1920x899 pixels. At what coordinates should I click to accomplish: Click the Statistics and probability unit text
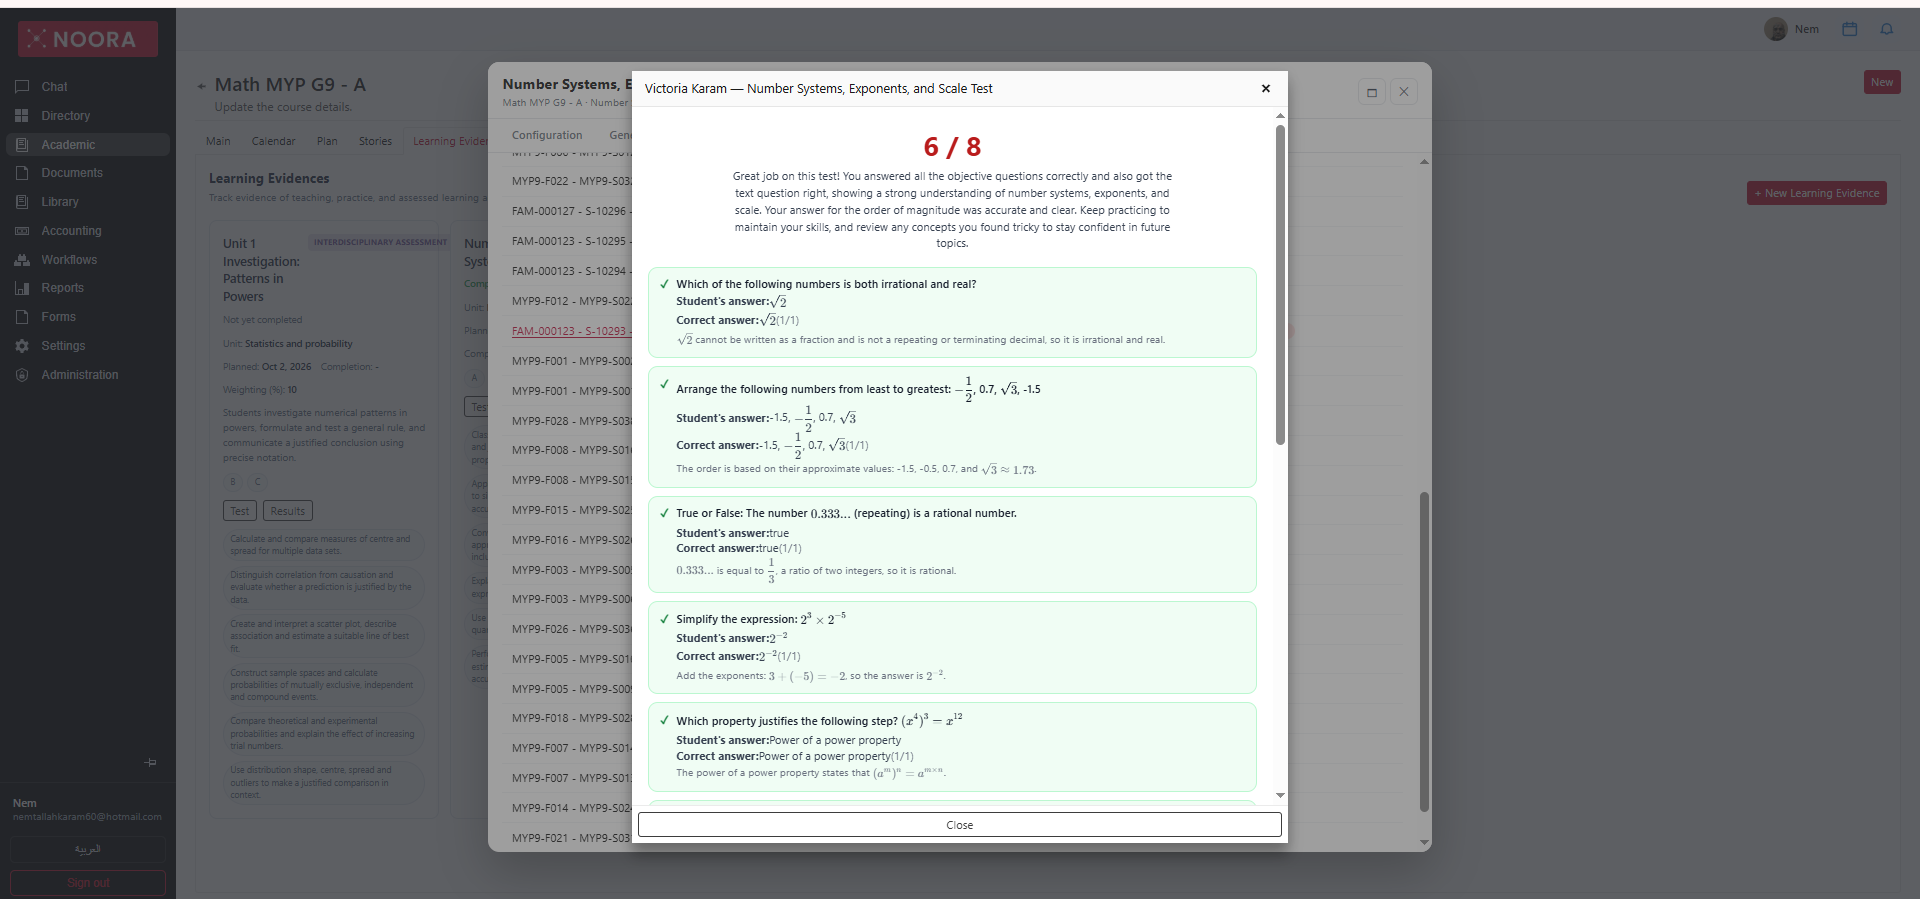299,344
